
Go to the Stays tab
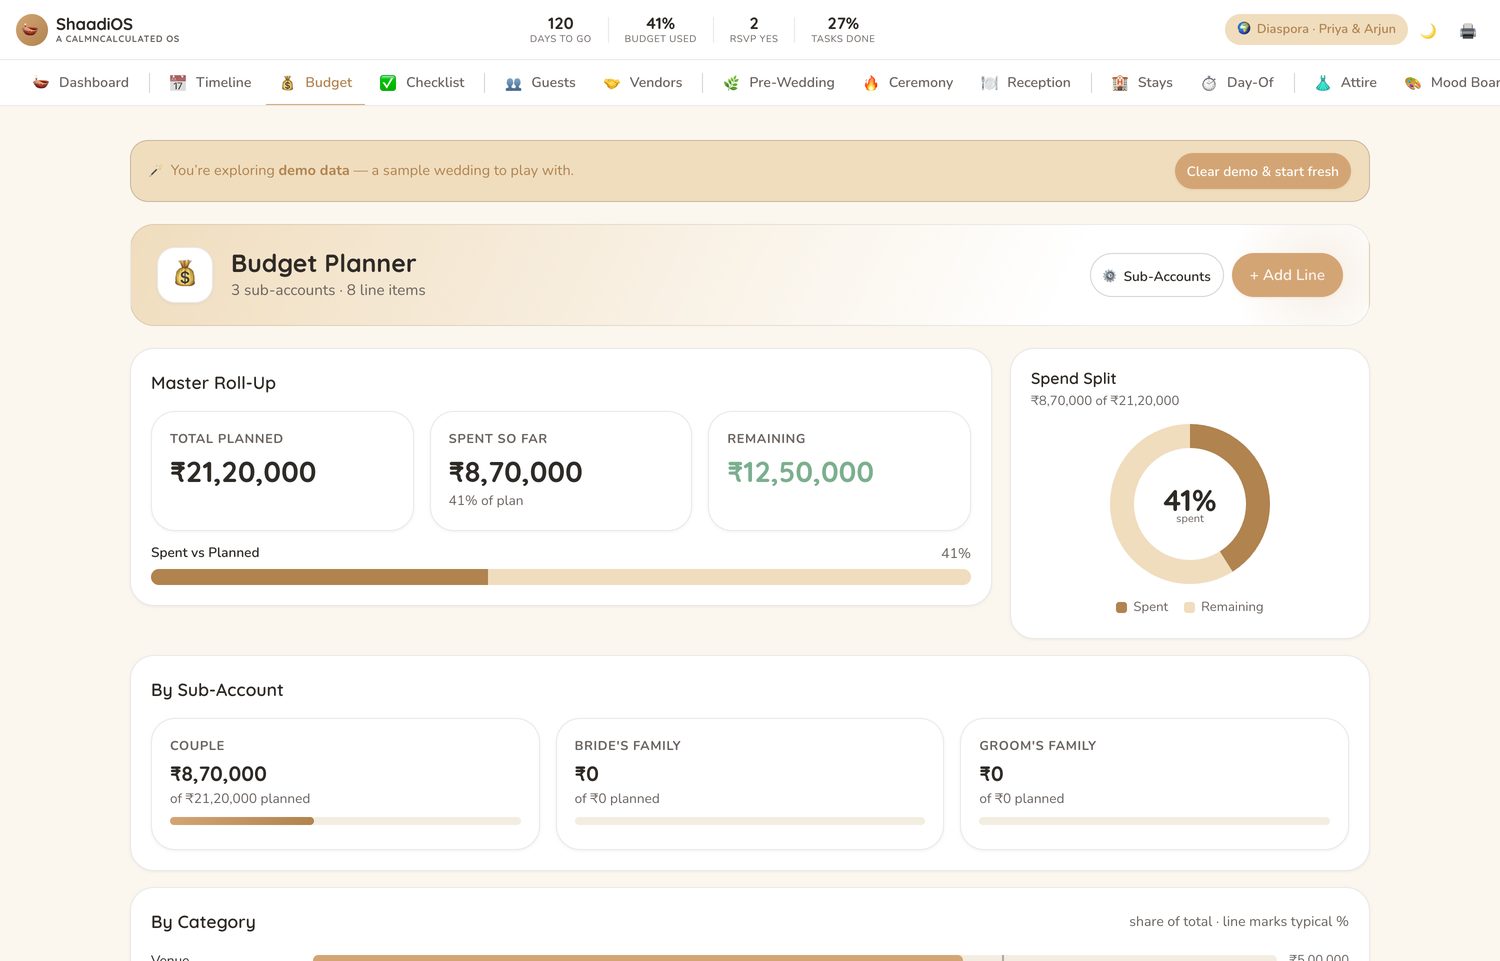1142,83
